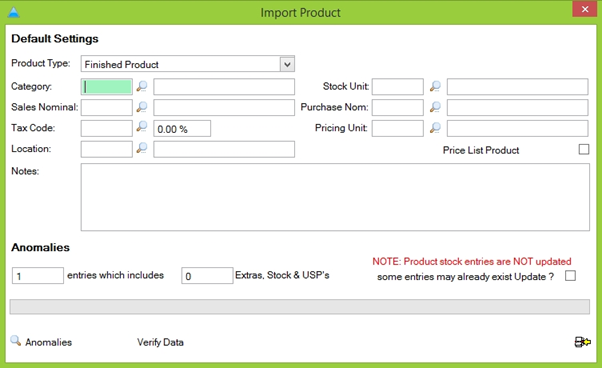Click the Category description field
Screen dimensions: 602x368
pyautogui.click(x=224, y=87)
